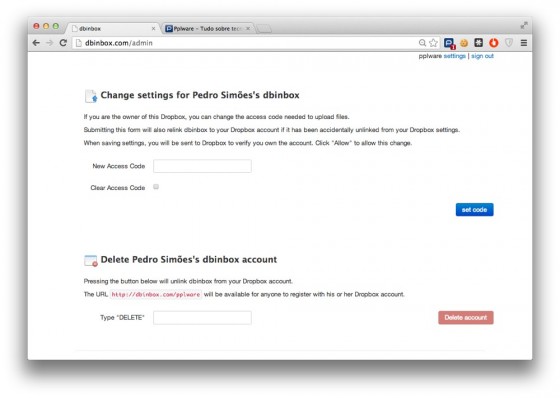Image resolution: width=560 pixels, height=398 pixels.
Task: Click the red Delete account button
Action: click(x=466, y=318)
